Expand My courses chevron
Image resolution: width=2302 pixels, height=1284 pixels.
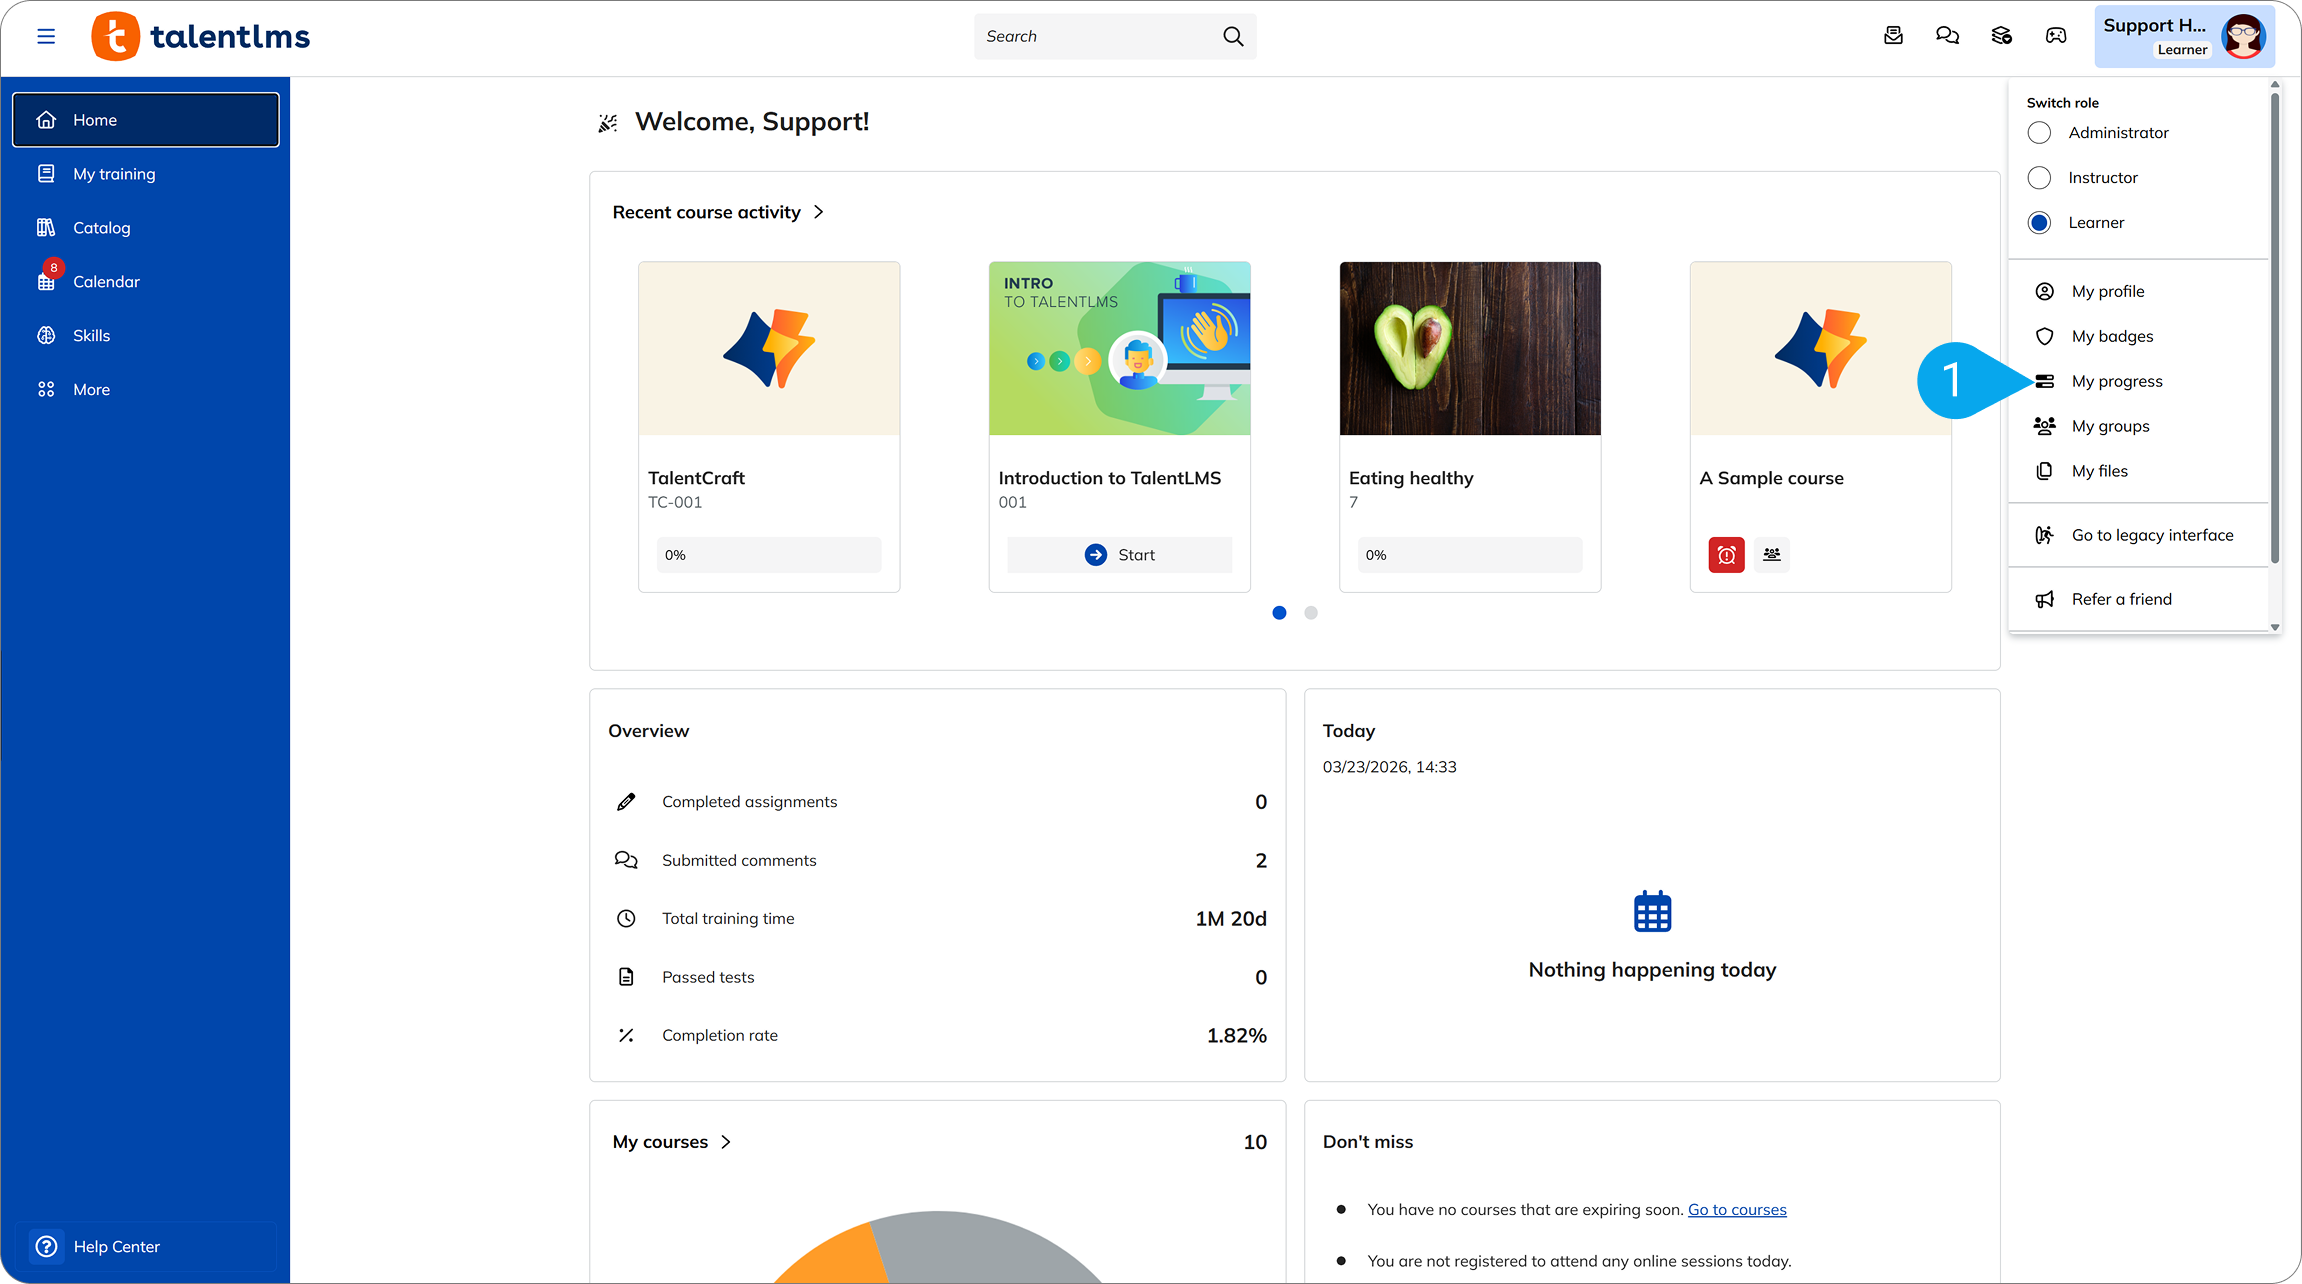tap(726, 1142)
